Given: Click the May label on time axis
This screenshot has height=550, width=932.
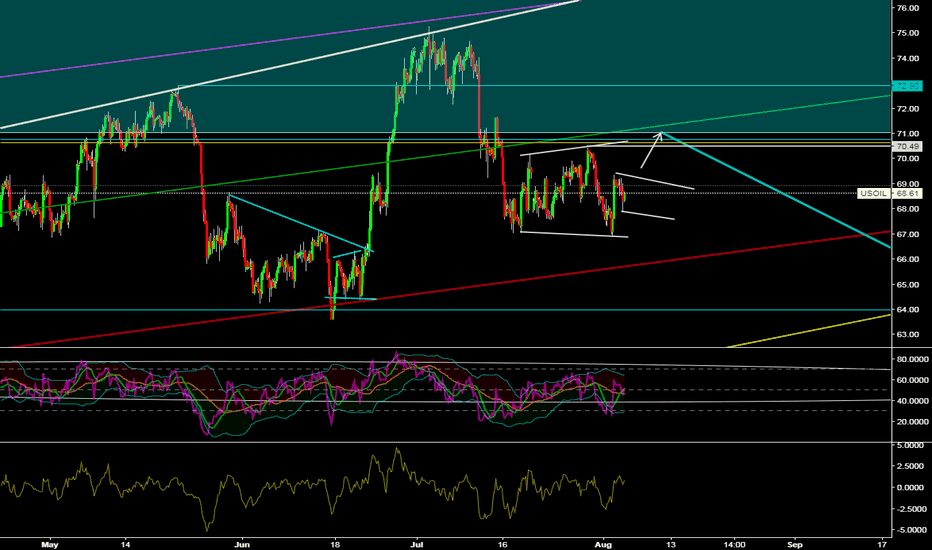Looking at the screenshot, I should [x=51, y=544].
